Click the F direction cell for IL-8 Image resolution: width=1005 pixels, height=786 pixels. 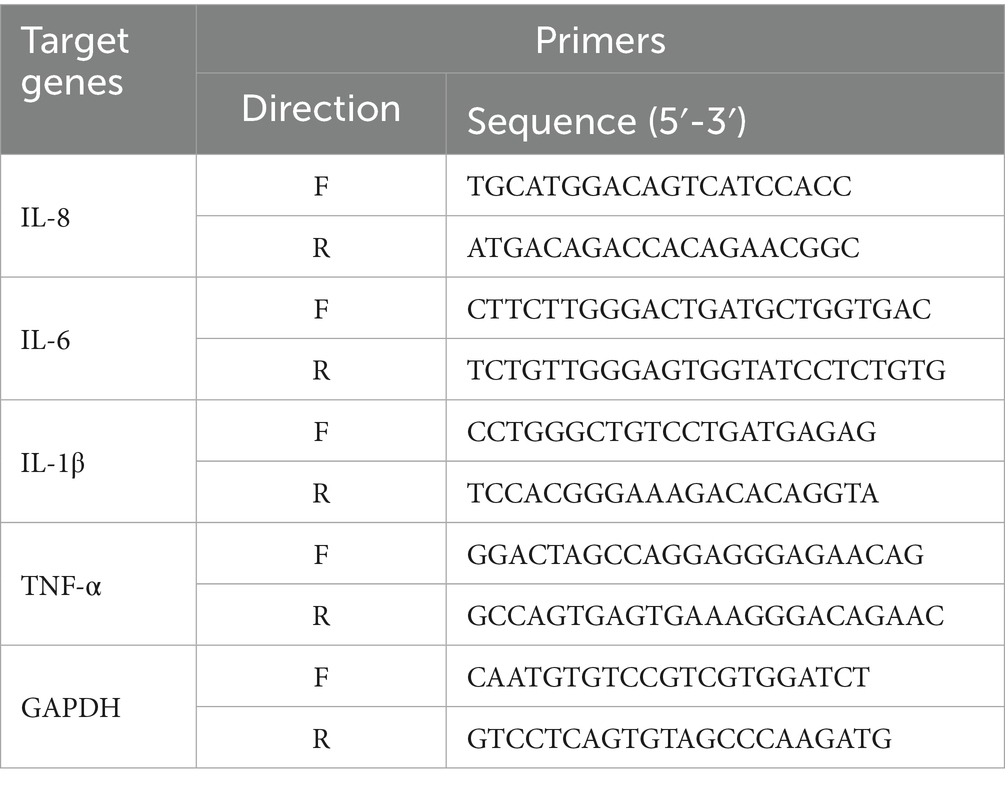pos(320,187)
